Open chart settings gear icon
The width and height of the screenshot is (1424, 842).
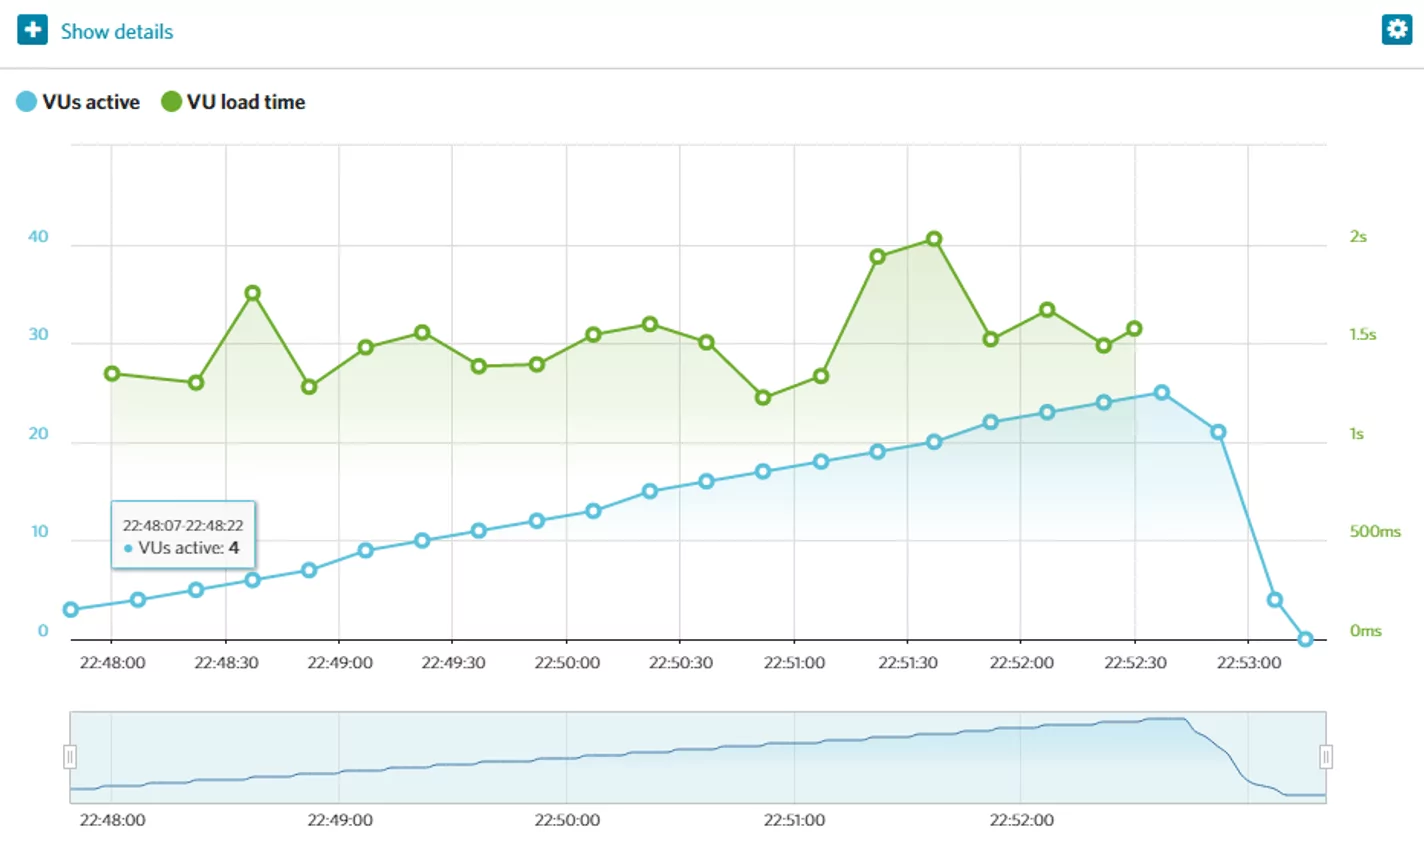click(1395, 29)
